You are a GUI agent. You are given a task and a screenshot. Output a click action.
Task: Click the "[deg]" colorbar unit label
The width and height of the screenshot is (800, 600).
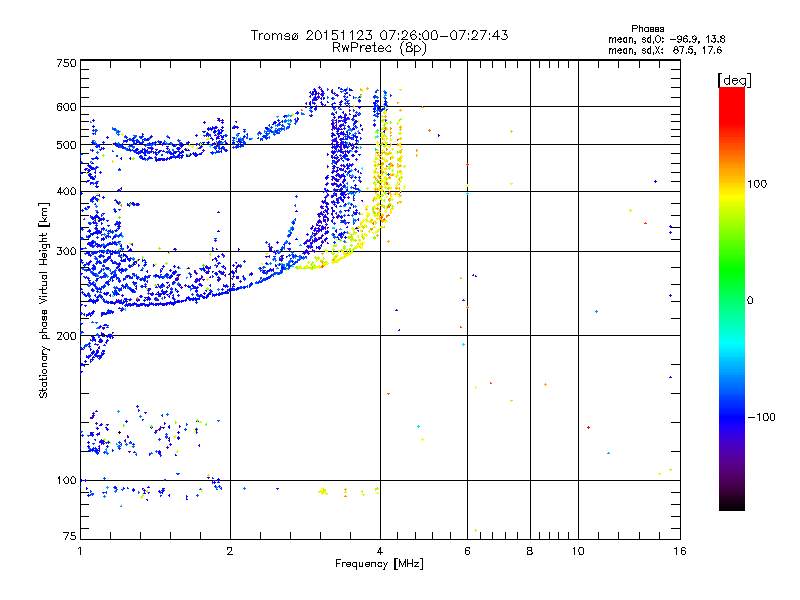tap(734, 80)
